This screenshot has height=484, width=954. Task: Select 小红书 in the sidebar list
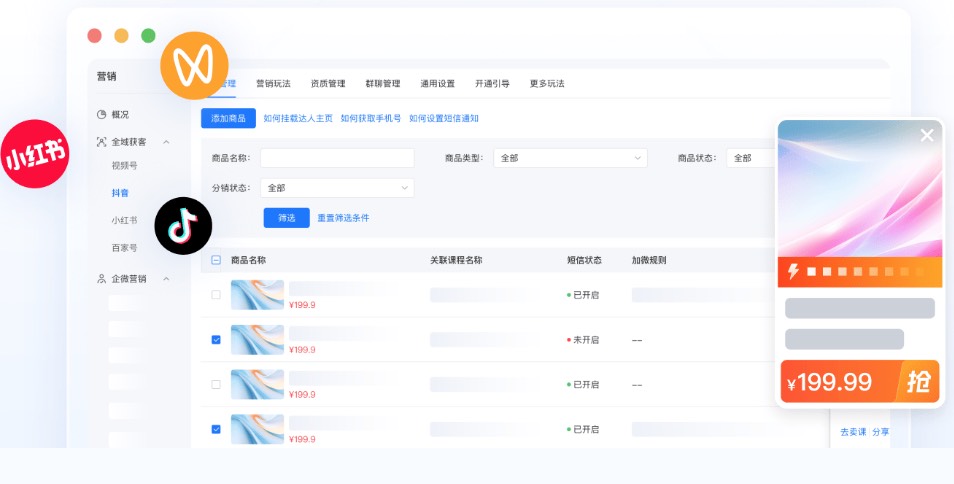(124, 220)
